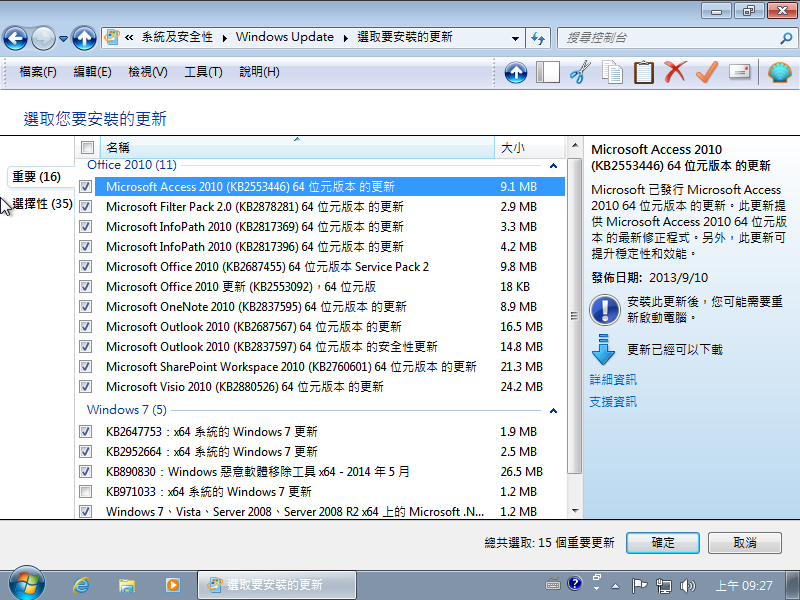The width and height of the screenshot is (800, 600).
Task: Open the Windows Start button
Action: [26, 584]
